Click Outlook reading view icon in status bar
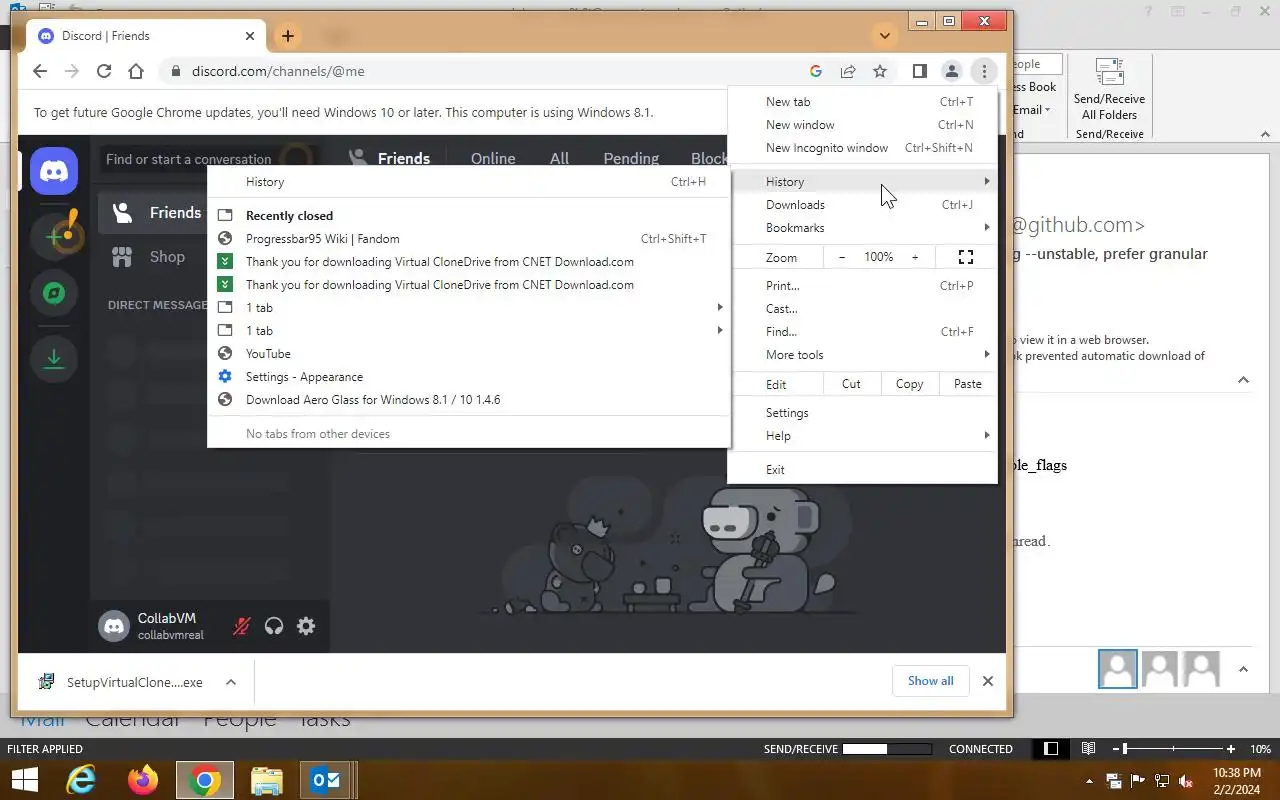 1088,748
